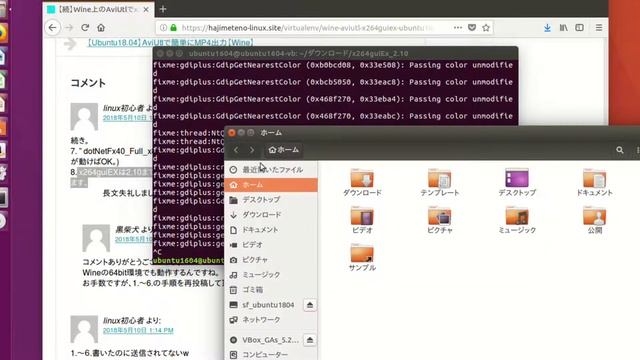The width and height of the screenshot is (640, 360).
Task: Select ダウンロード in sidebar
Action: click(x=271, y=215)
